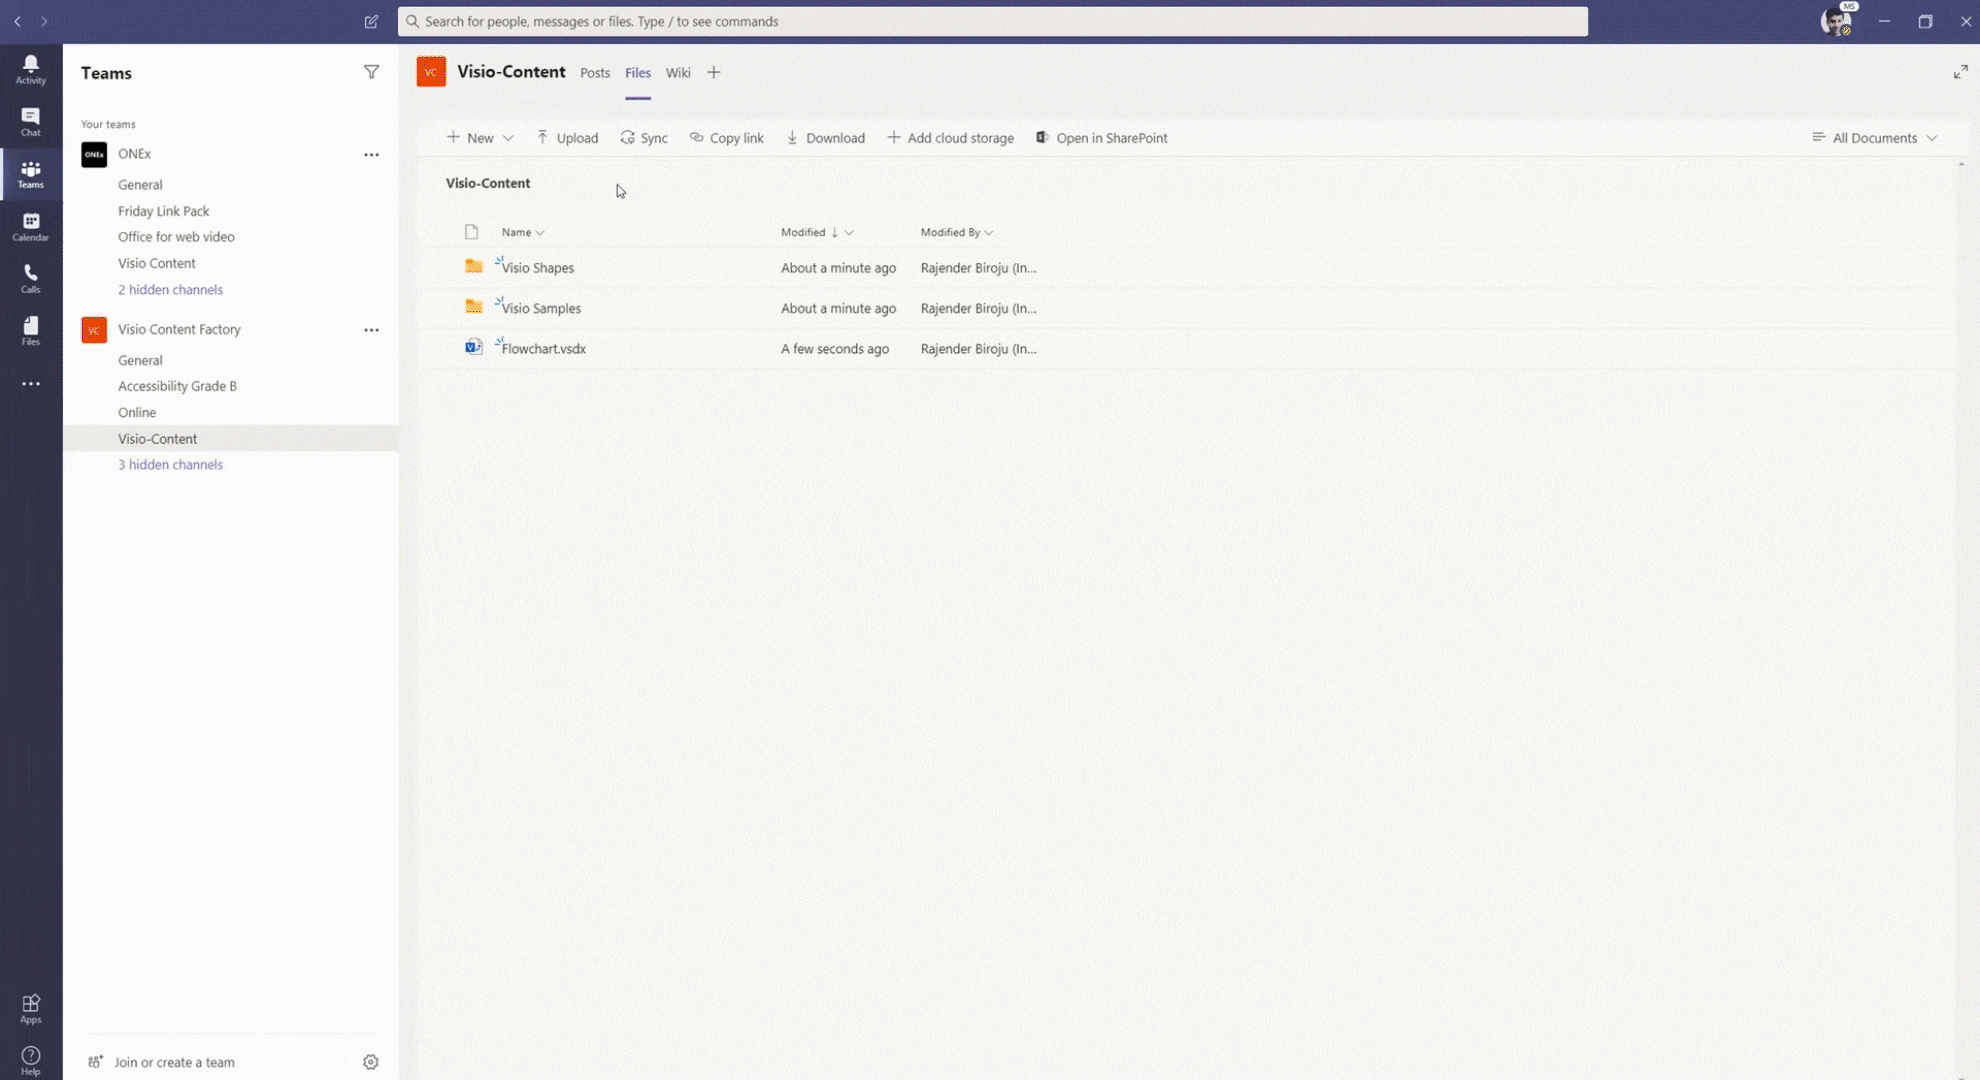This screenshot has width=1980, height=1080.
Task: Go back with the left arrow
Action: (x=18, y=21)
